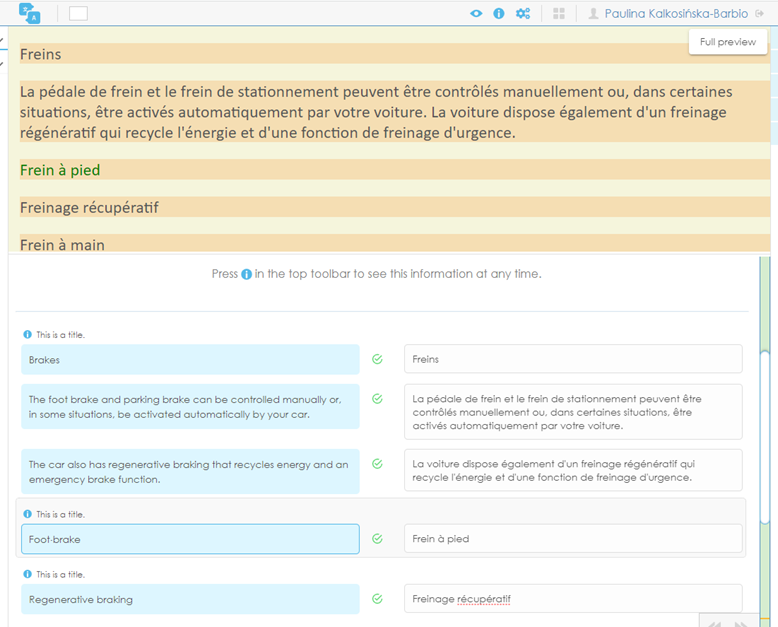Click the Freinage récupératif translation field
778x627 pixels.
(572, 599)
